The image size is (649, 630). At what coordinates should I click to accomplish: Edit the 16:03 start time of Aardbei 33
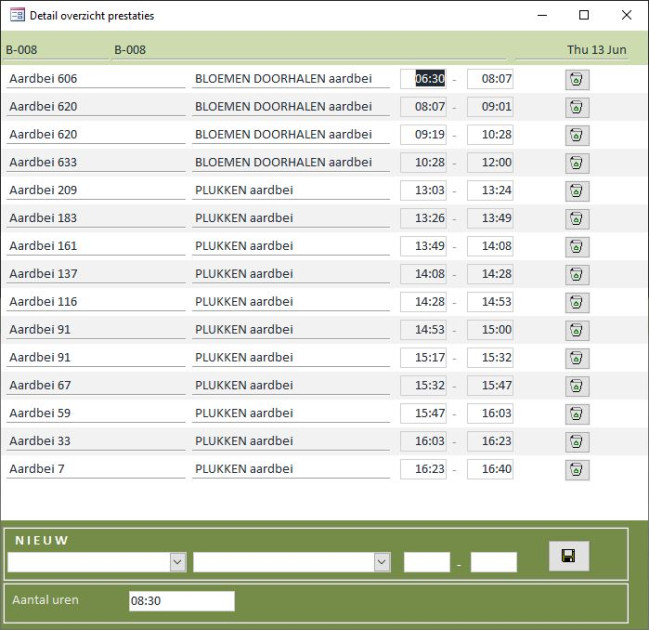(x=423, y=441)
